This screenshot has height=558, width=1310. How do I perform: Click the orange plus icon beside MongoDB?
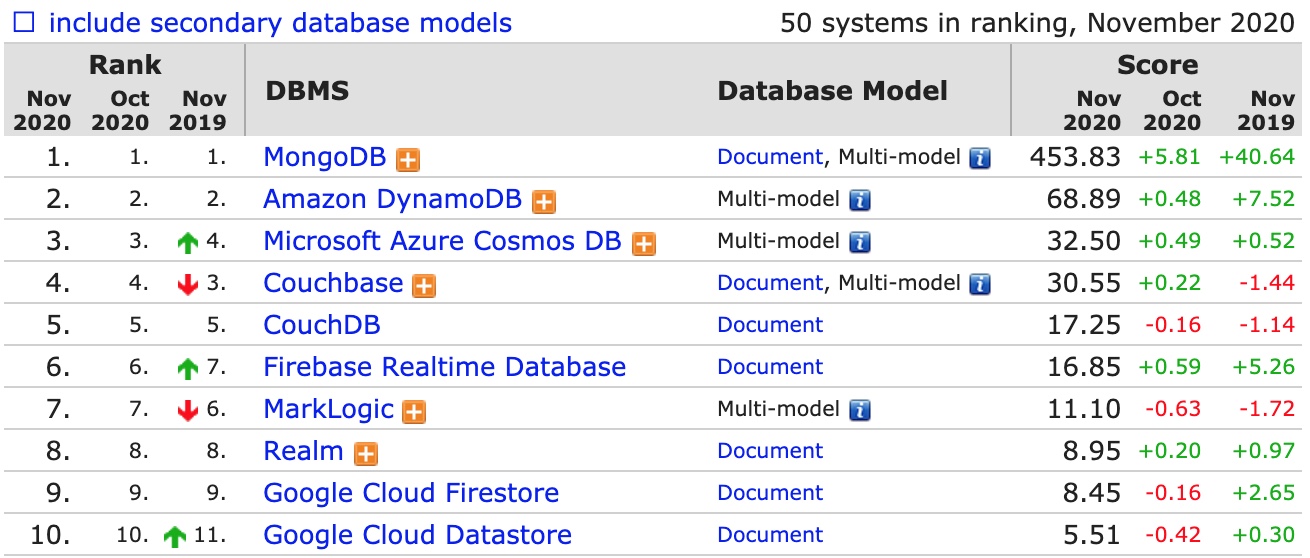[x=407, y=159]
